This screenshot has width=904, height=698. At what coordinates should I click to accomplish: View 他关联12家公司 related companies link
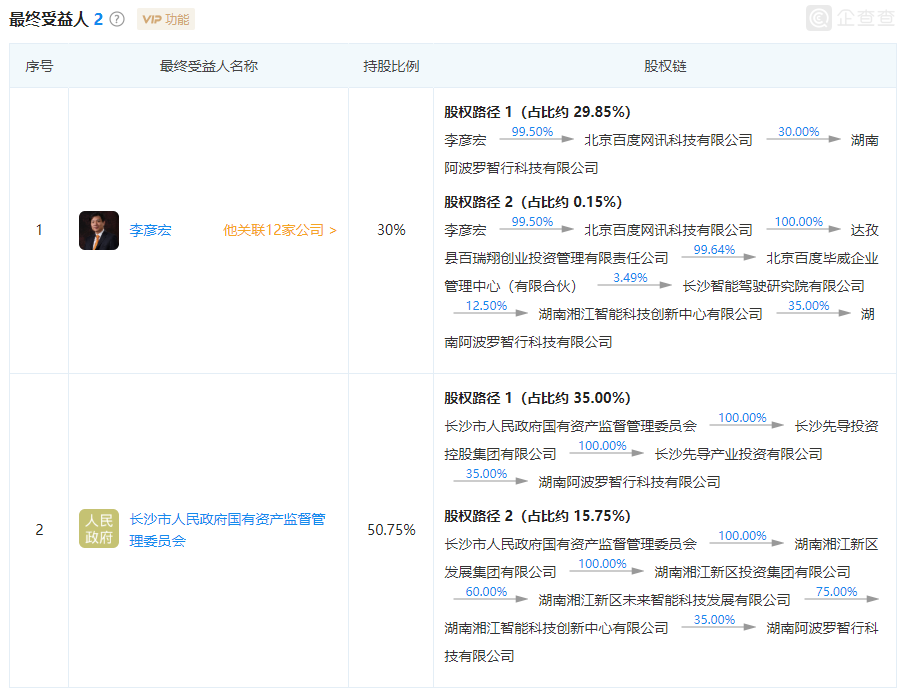click(x=280, y=231)
